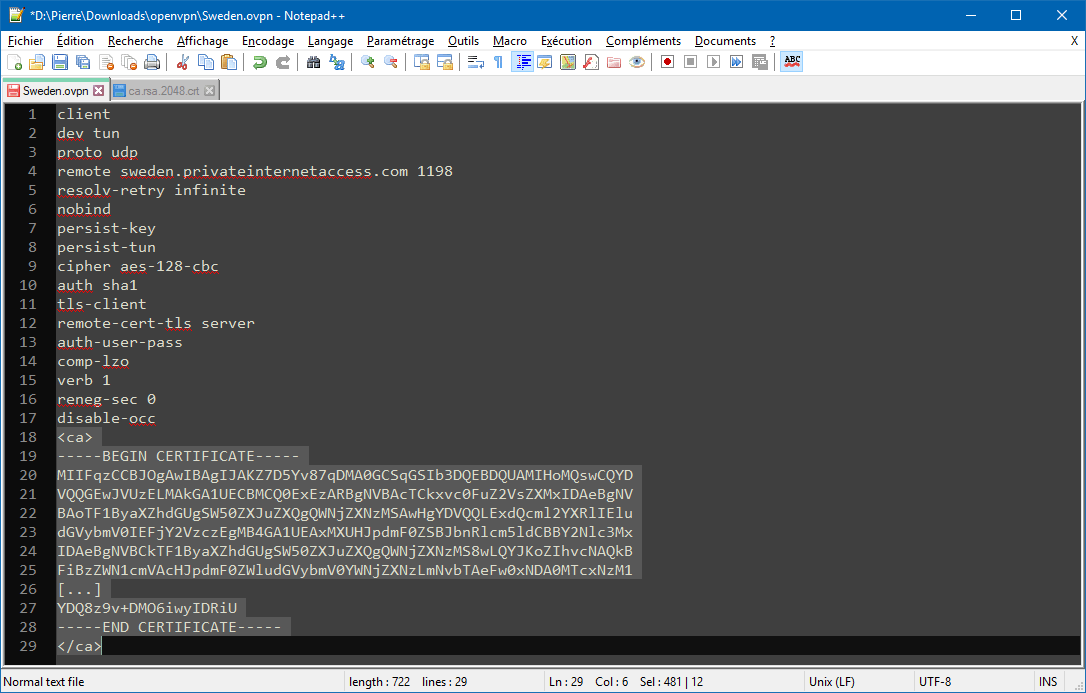
Task: Toggle synchronize vertical scrolling icon
Action: (422, 62)
